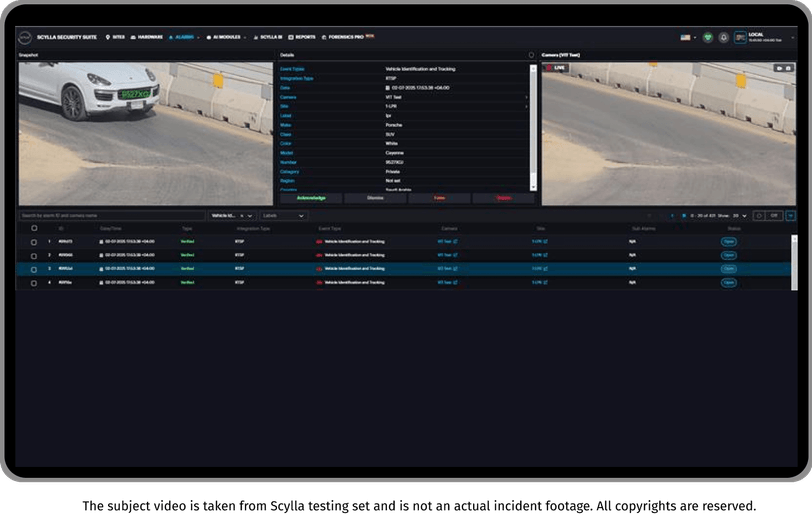The height and width of the screenshot is (519, 812).
Task: Click the video record icon on live camera
Action: (x=779, y=68)
